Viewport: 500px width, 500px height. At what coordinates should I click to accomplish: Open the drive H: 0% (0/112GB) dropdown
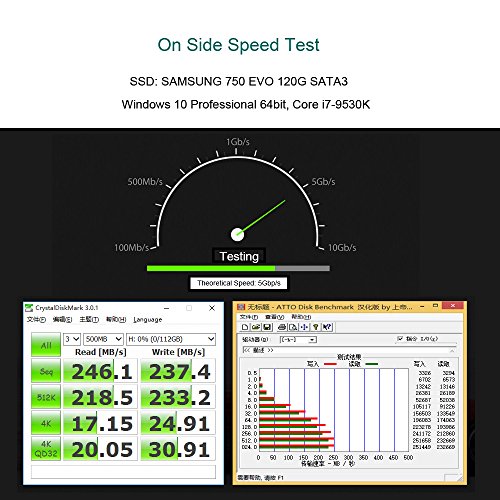[171, 339]
